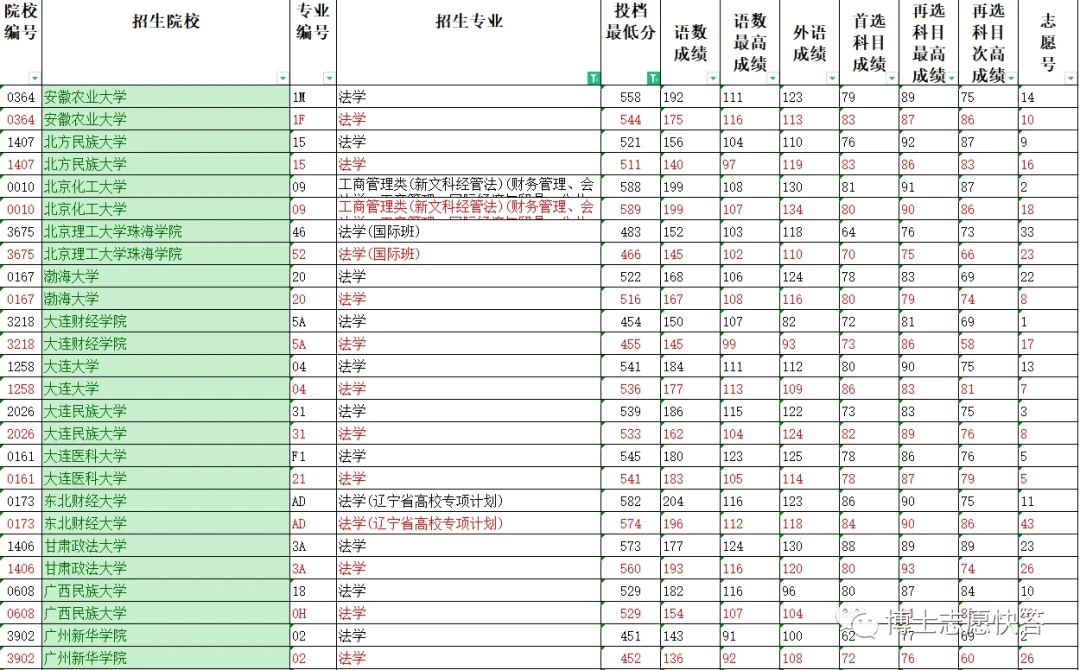Open the 院校编号 column filter dropdown

[34, 78]
